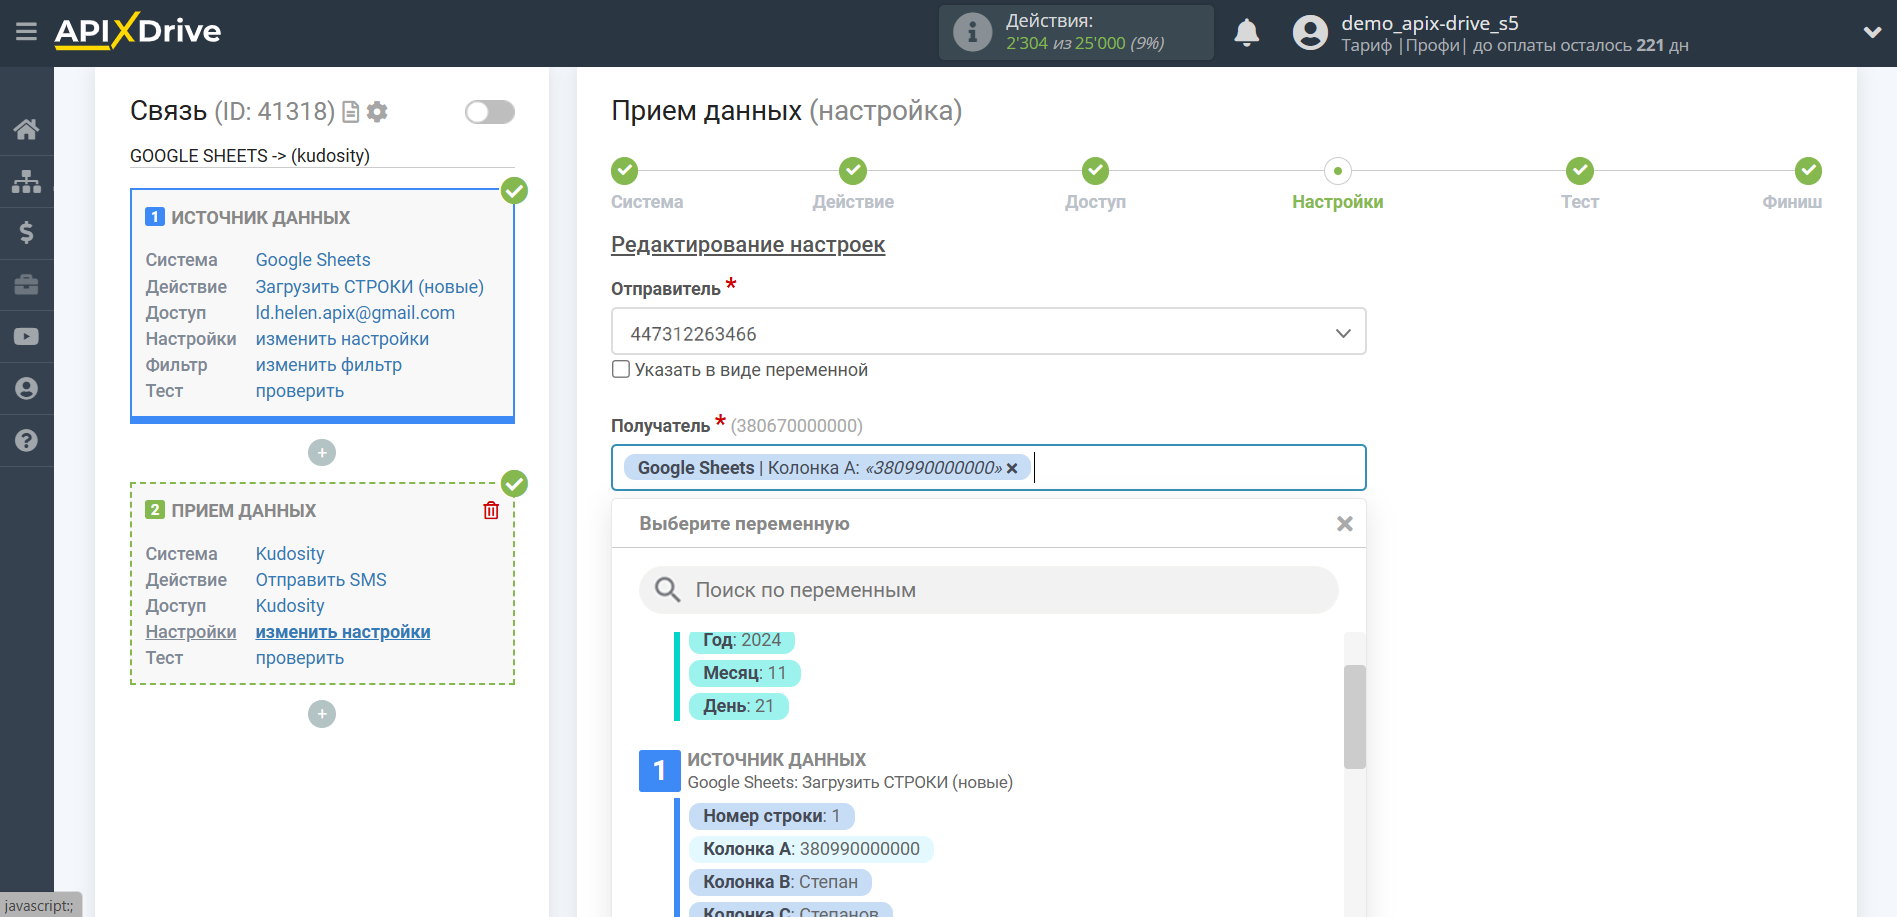Open the notifications bell
The width and height of the screenshot is (1897, 917).
1246,33
